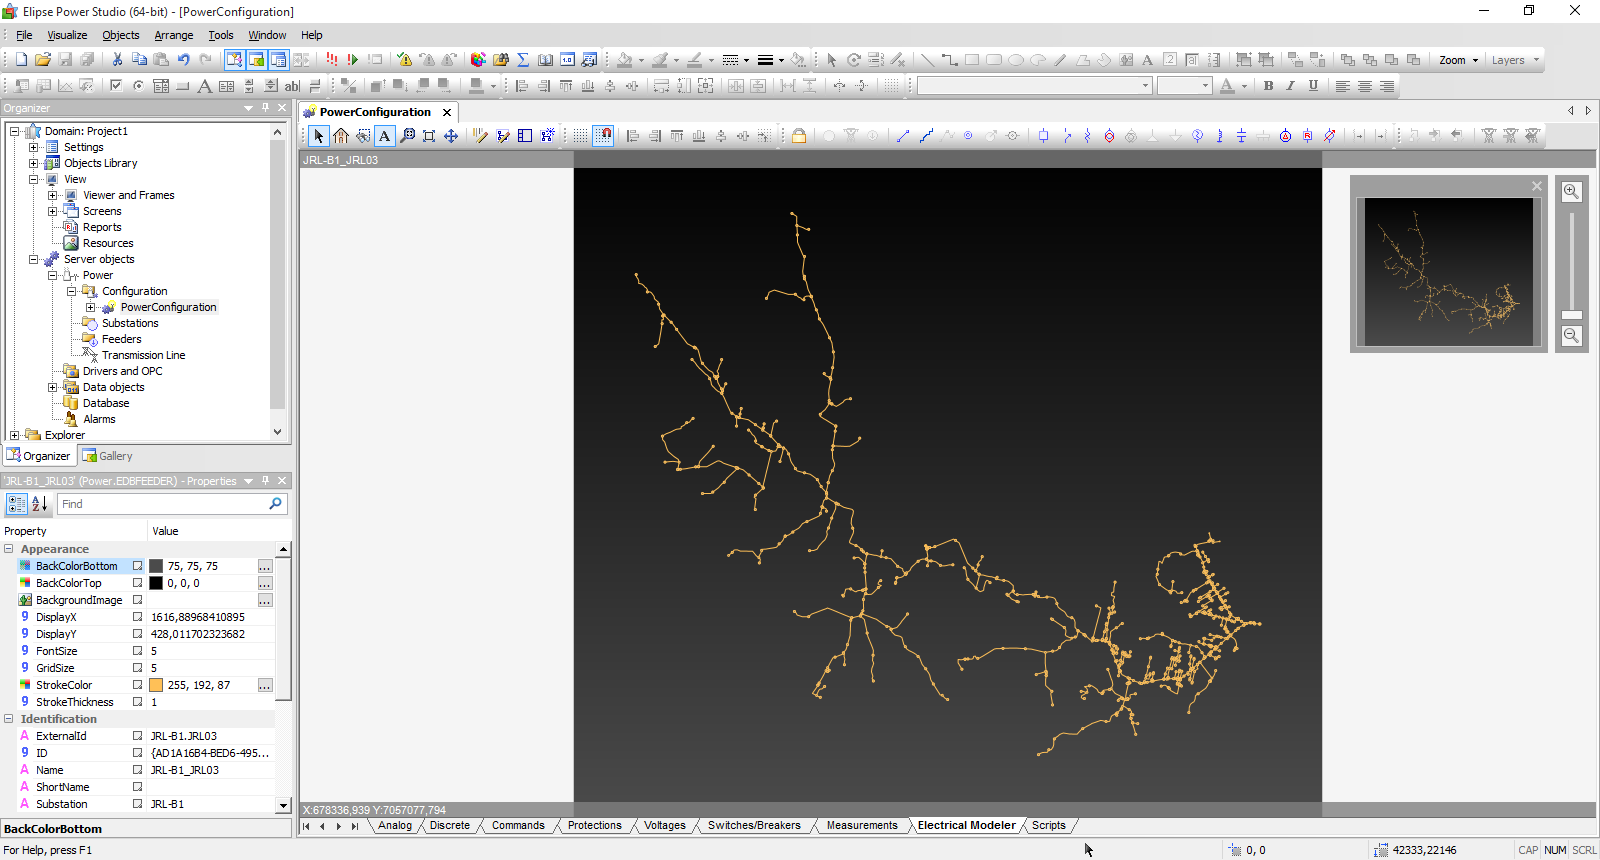Toggle BackColorTop link checkbox
Viewport: 1600px width, 860px height.
coord(138,583)
